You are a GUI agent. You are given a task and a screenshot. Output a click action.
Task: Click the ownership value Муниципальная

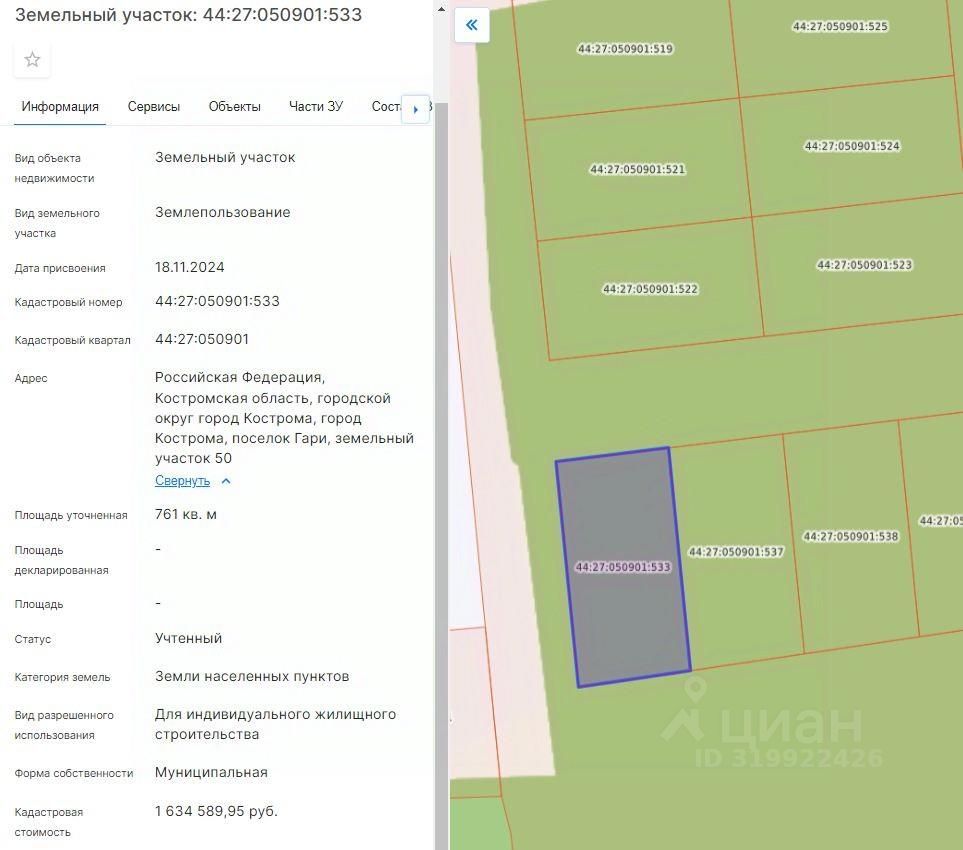coord(211,772)
